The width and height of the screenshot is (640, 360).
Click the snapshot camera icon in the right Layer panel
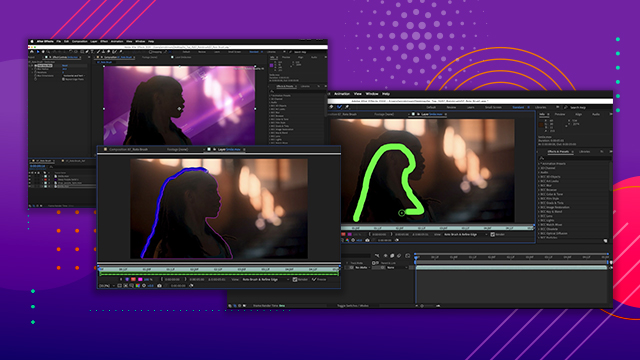(x=367, y=240)
